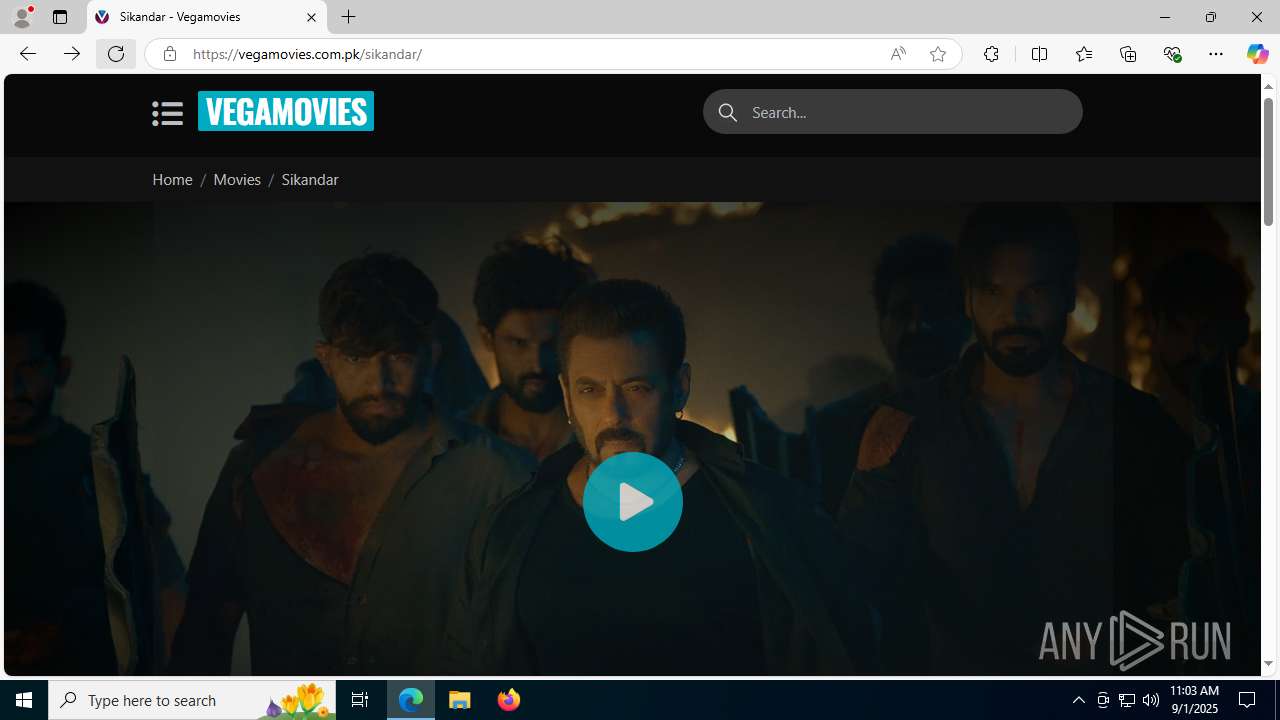Open Movies breadcrumb link
This screenshot has height=720, width=1280.
[x=237, y=180]
